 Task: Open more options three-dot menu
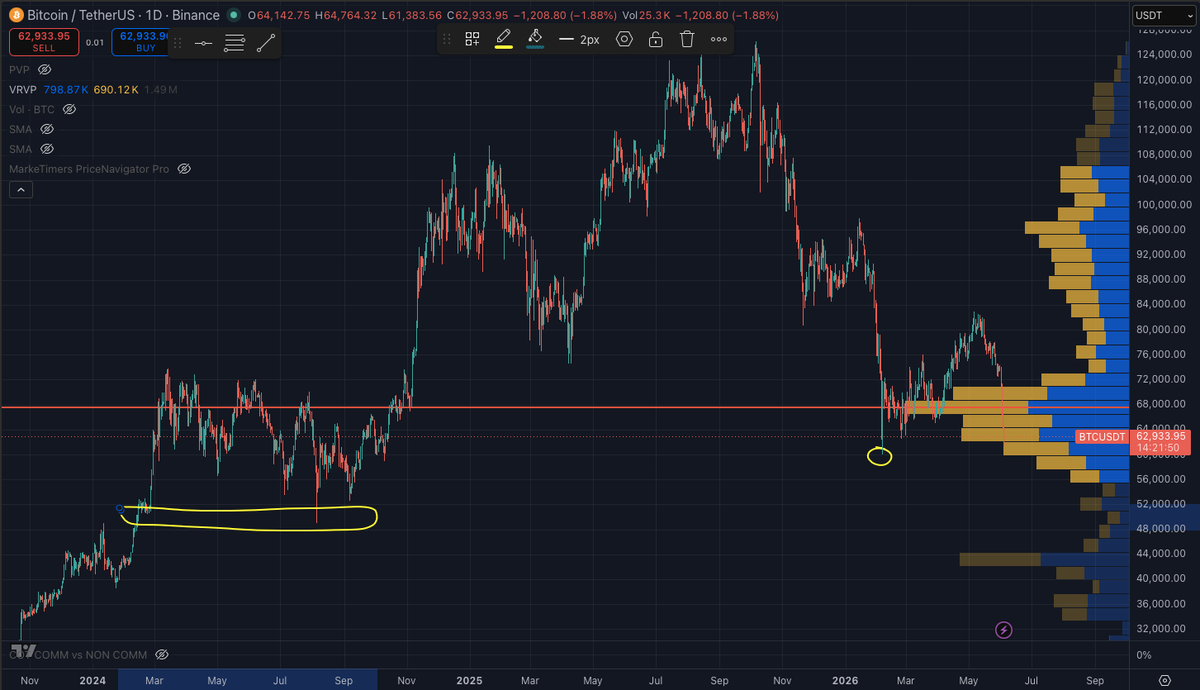[719, 39]
